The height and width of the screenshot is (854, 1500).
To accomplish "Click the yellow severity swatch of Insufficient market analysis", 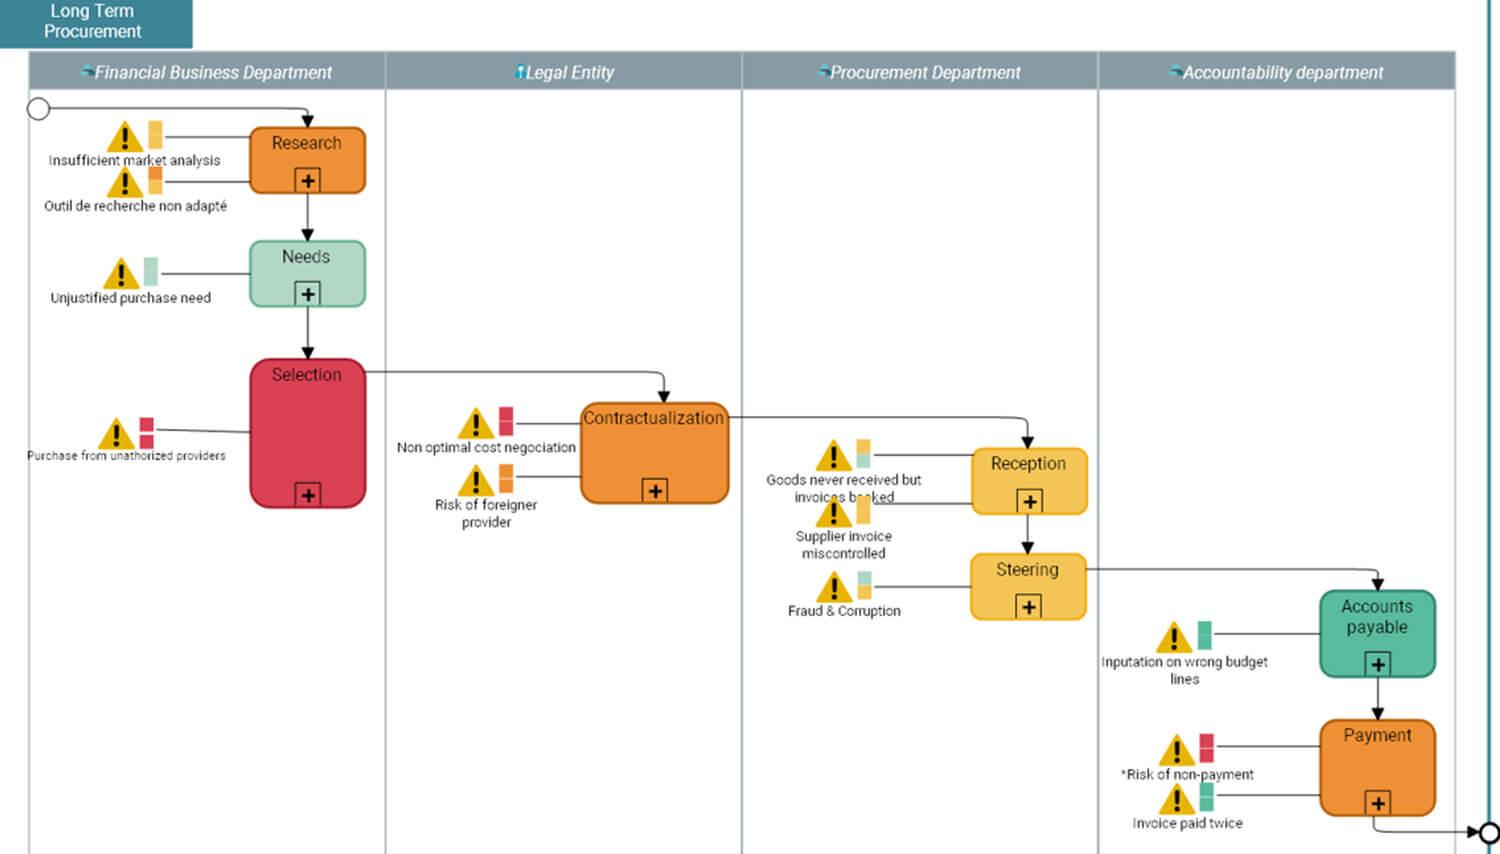I will pyautogui.click(x=155, y=135).
